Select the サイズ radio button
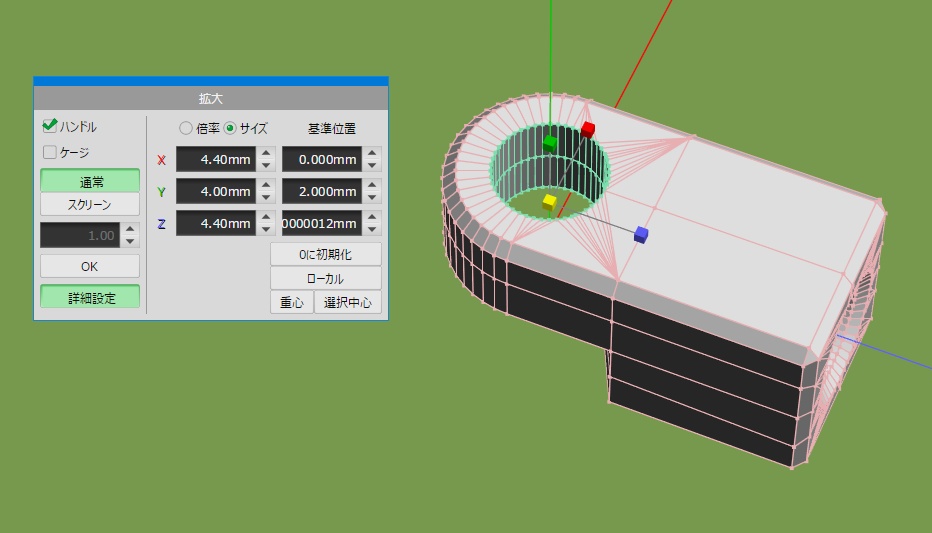Image resolution: width=932 pixels, height=533 pixels. coord(230,128)
